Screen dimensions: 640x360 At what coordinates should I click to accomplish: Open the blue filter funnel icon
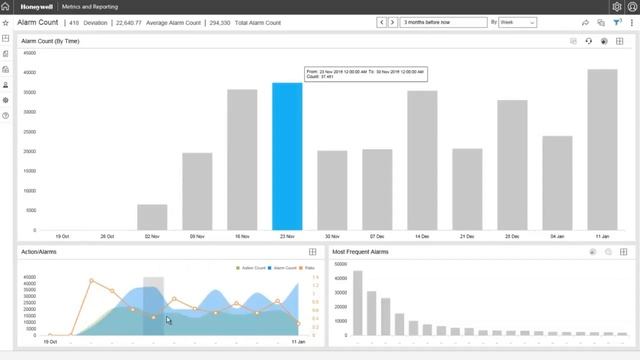617,22
